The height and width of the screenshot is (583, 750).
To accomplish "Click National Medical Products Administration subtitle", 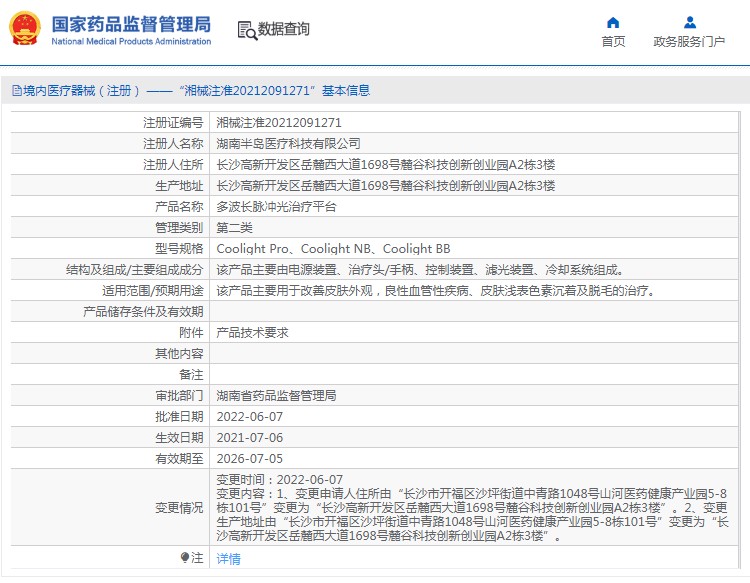I will (x=131, y=42).
